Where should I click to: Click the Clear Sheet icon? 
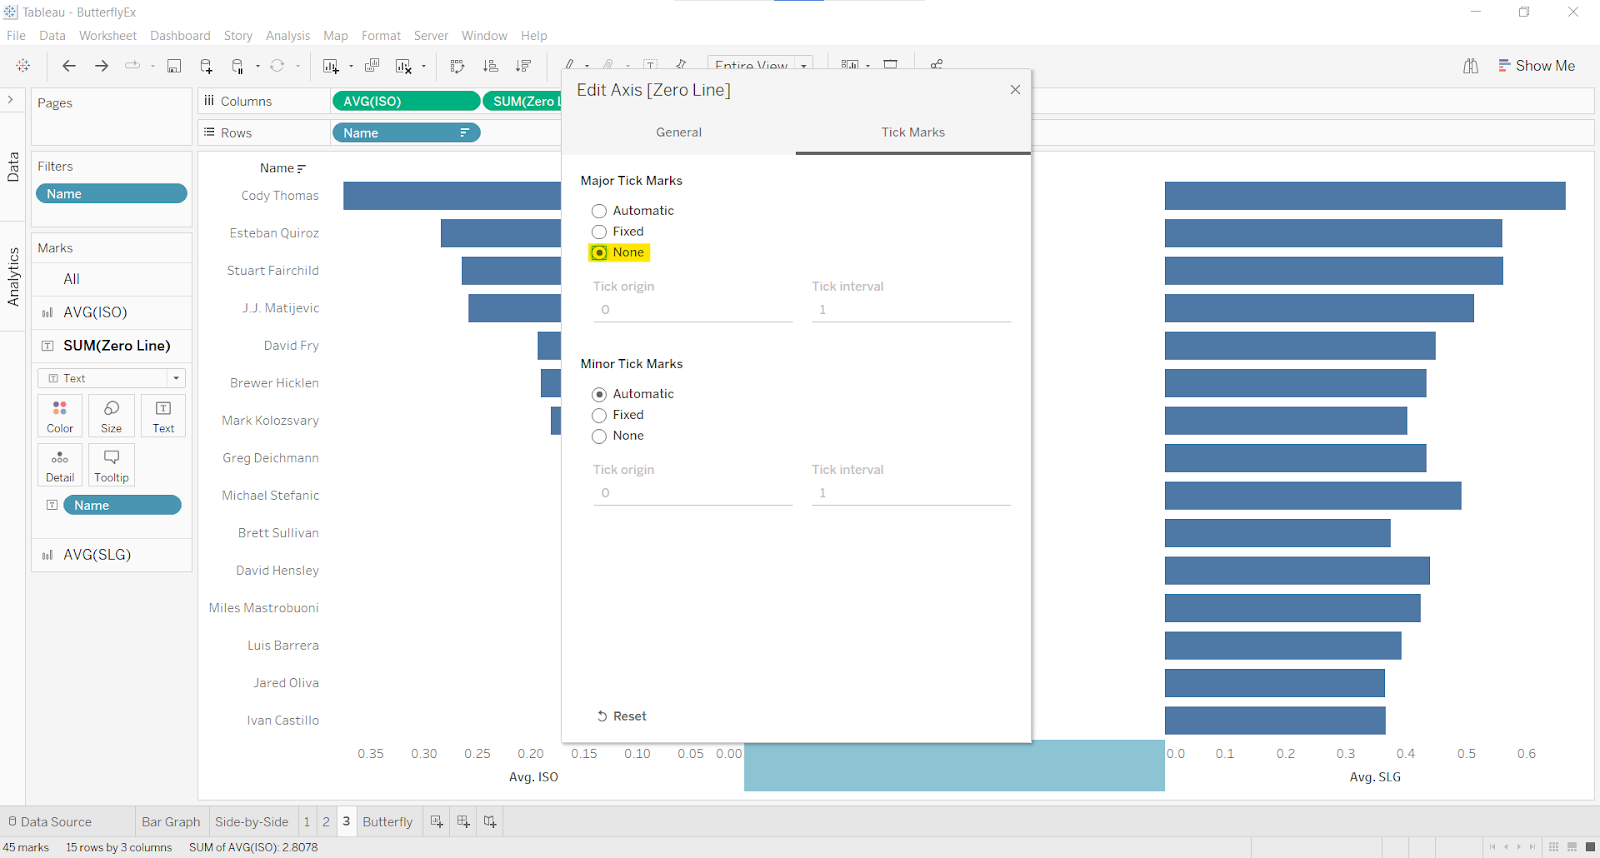[x=404, y=66]
